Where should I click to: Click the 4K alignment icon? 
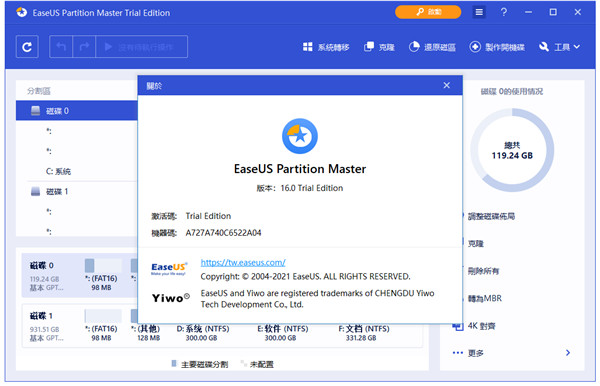[458, 326]
